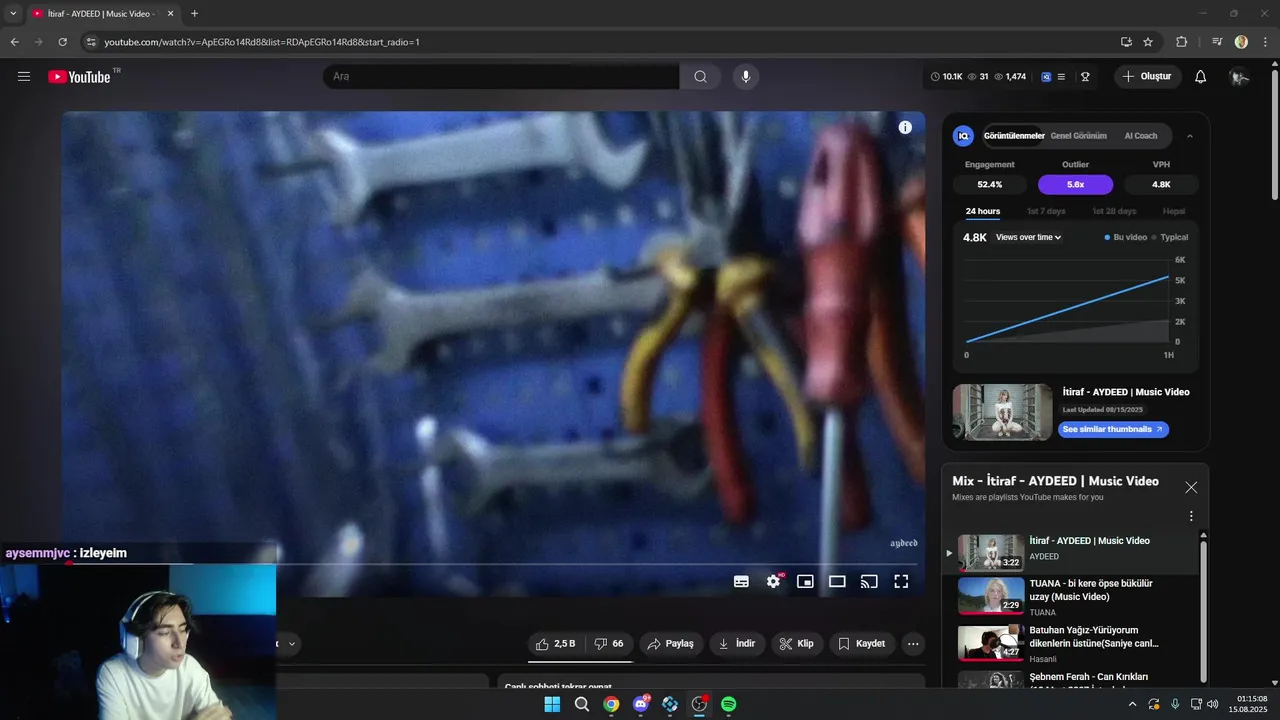
Task: Show hidden system tray icons chevron
Action: click(x=1132, y=704)
